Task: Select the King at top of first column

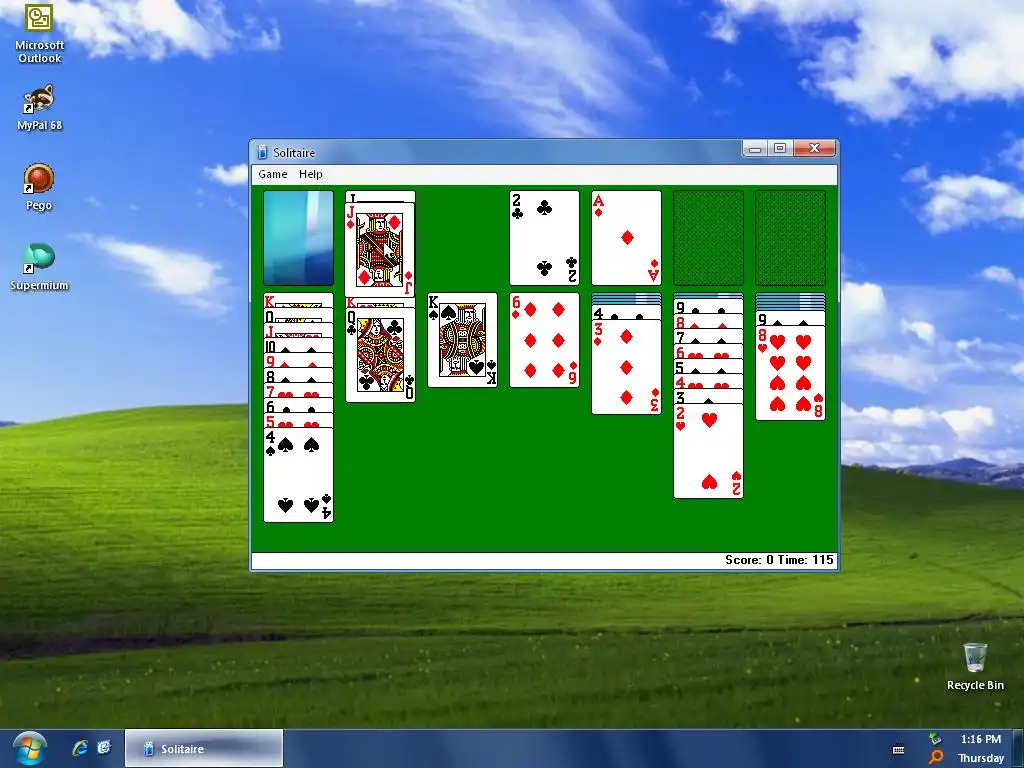Action: tap(298, 300)
